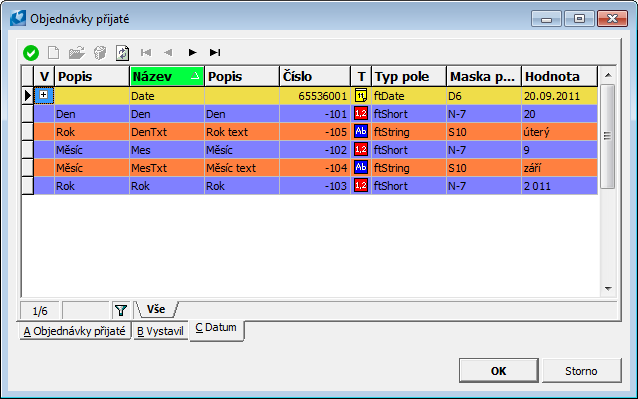The height and width of the screenshot is (399, 638).
Task: Maximize the Objednávky přijaté window
Action: click(x=579, y=19)
